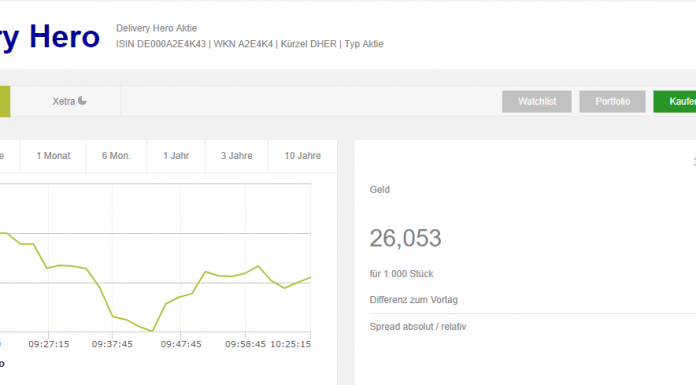Click the Geld price value 26,053
This screenshot has width=696, height=385.
(405, 238)
